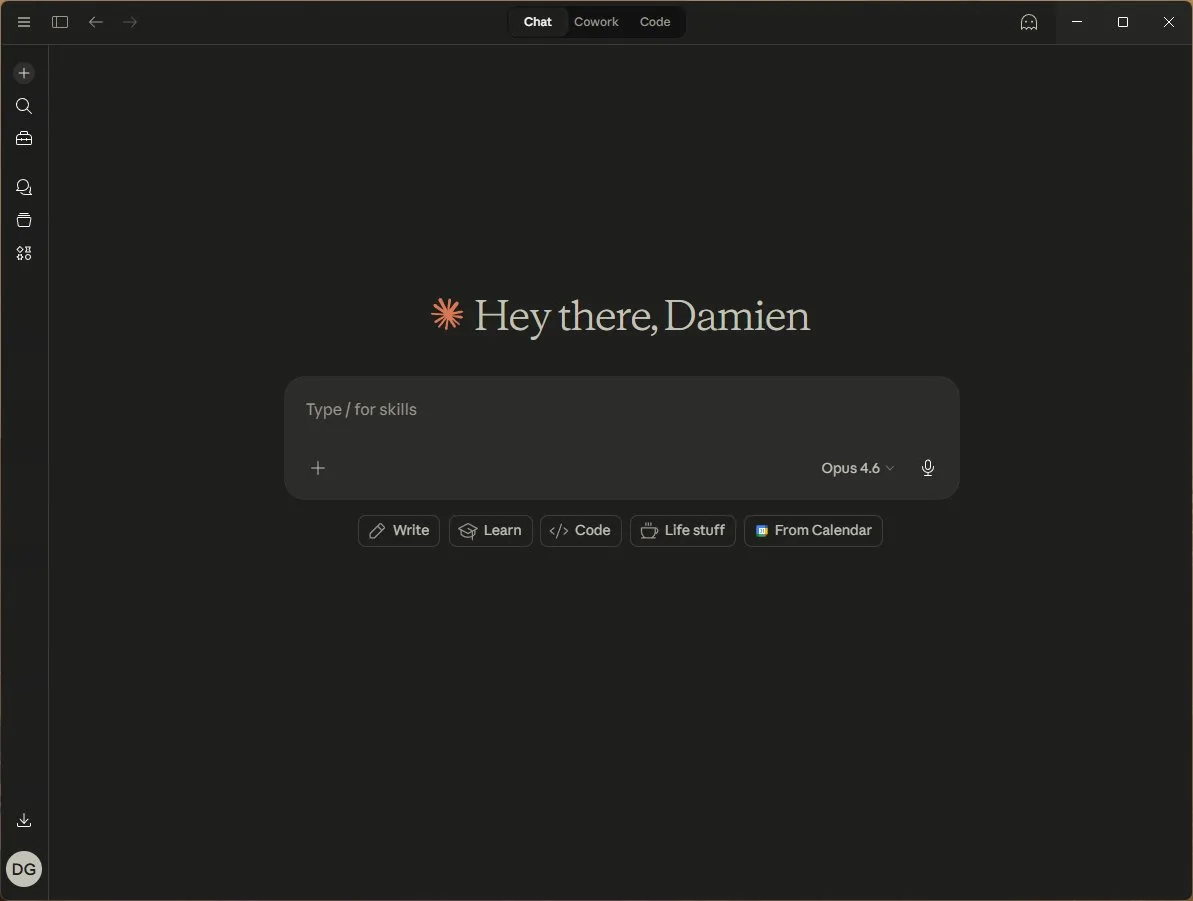Screen dimensions: 1193x901
Task: Open the DG profile avatar
Action: (x=24, y=869)
